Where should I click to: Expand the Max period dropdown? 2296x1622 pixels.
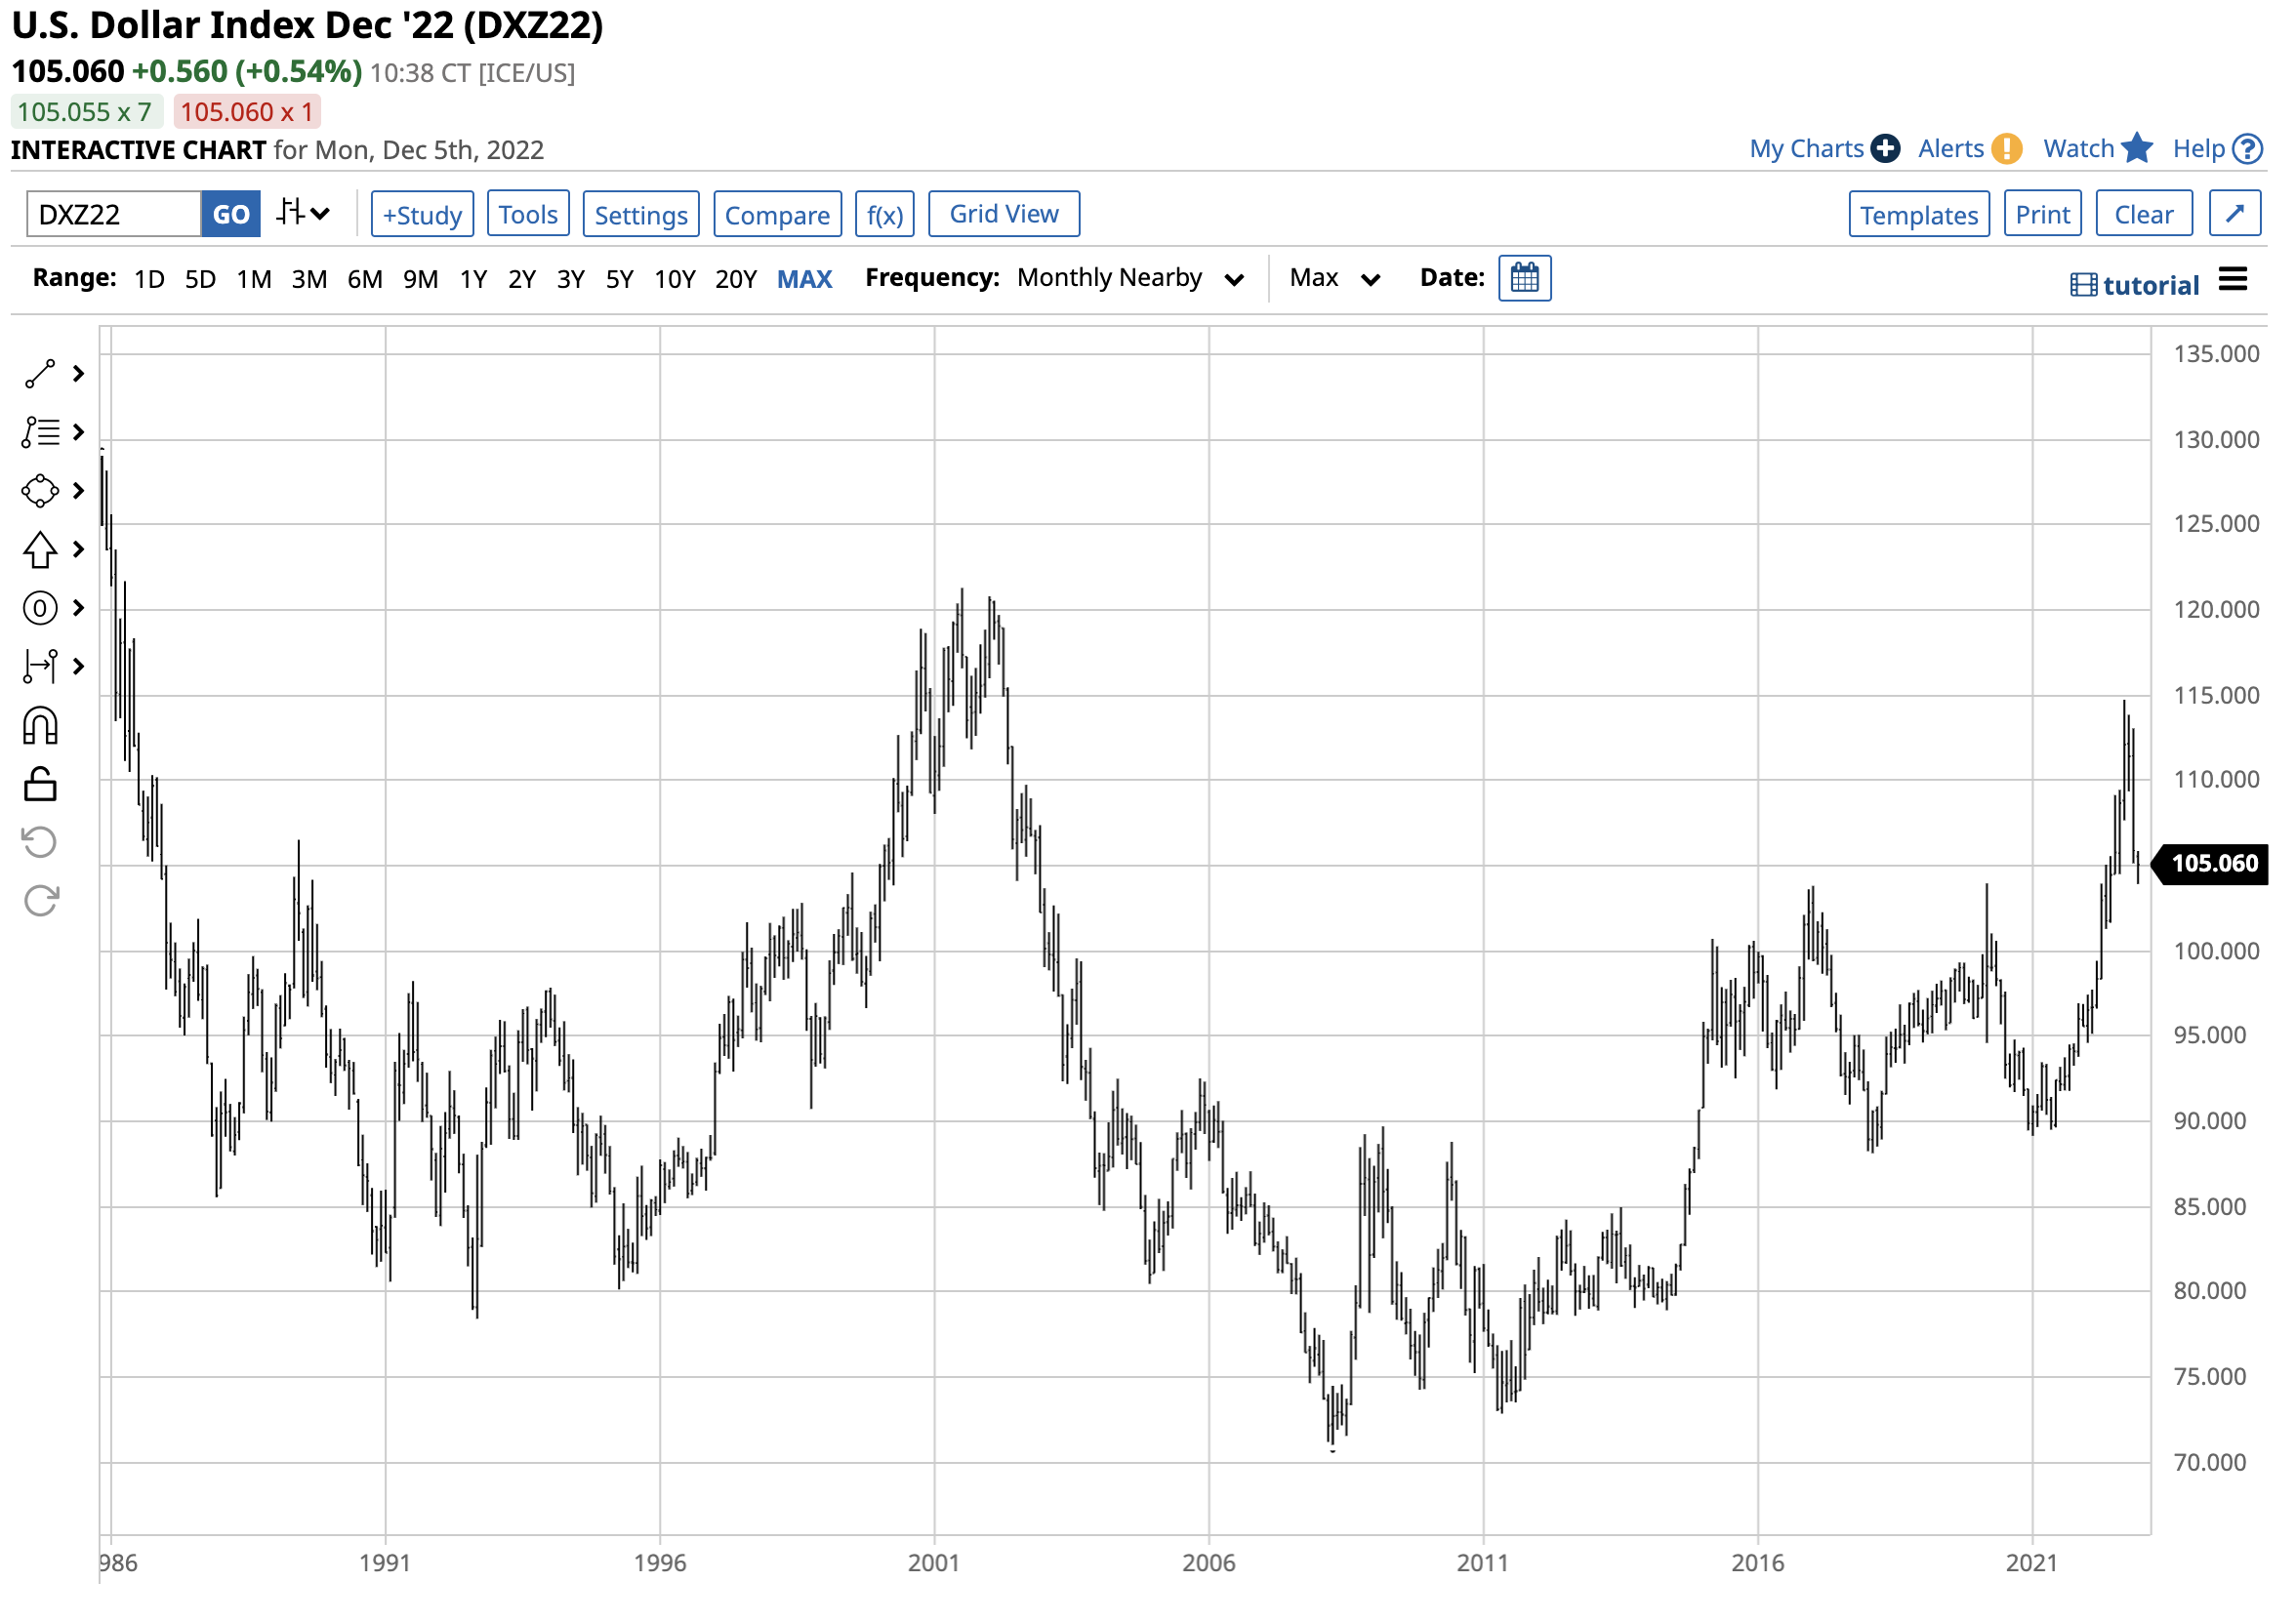[1334, 279]
